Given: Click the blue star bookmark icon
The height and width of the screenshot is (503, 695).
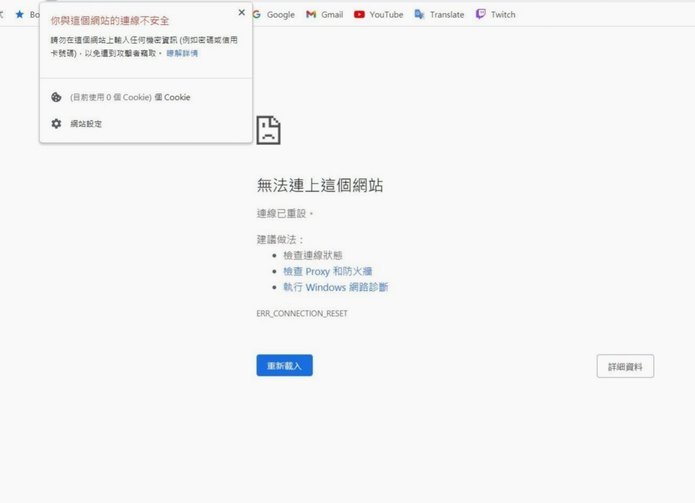Looking at the screenshot, I should tap(20, 15).
